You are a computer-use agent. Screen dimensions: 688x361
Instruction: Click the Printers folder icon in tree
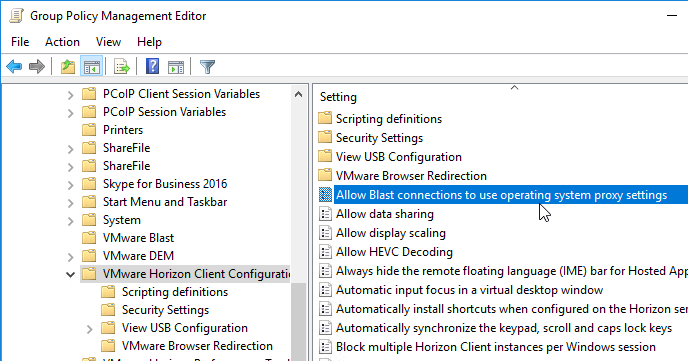pyautogui.click(x=89, y=130)
